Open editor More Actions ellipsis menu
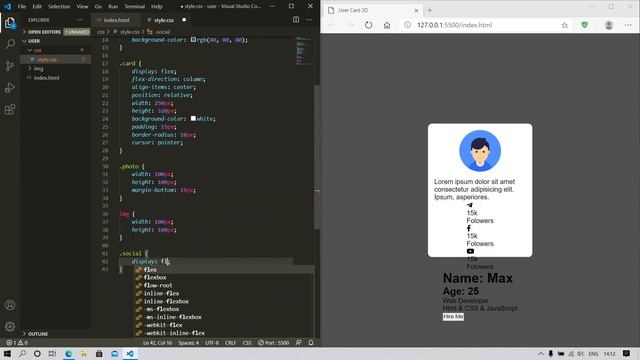 [x=309, y=20]
